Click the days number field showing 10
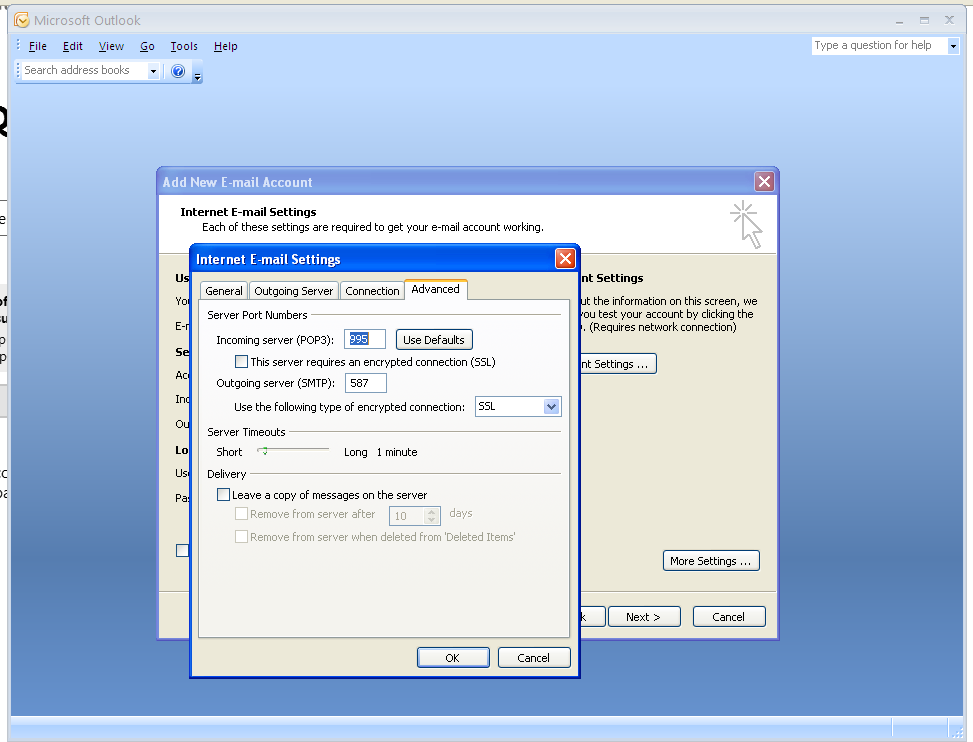 [407, 516]
